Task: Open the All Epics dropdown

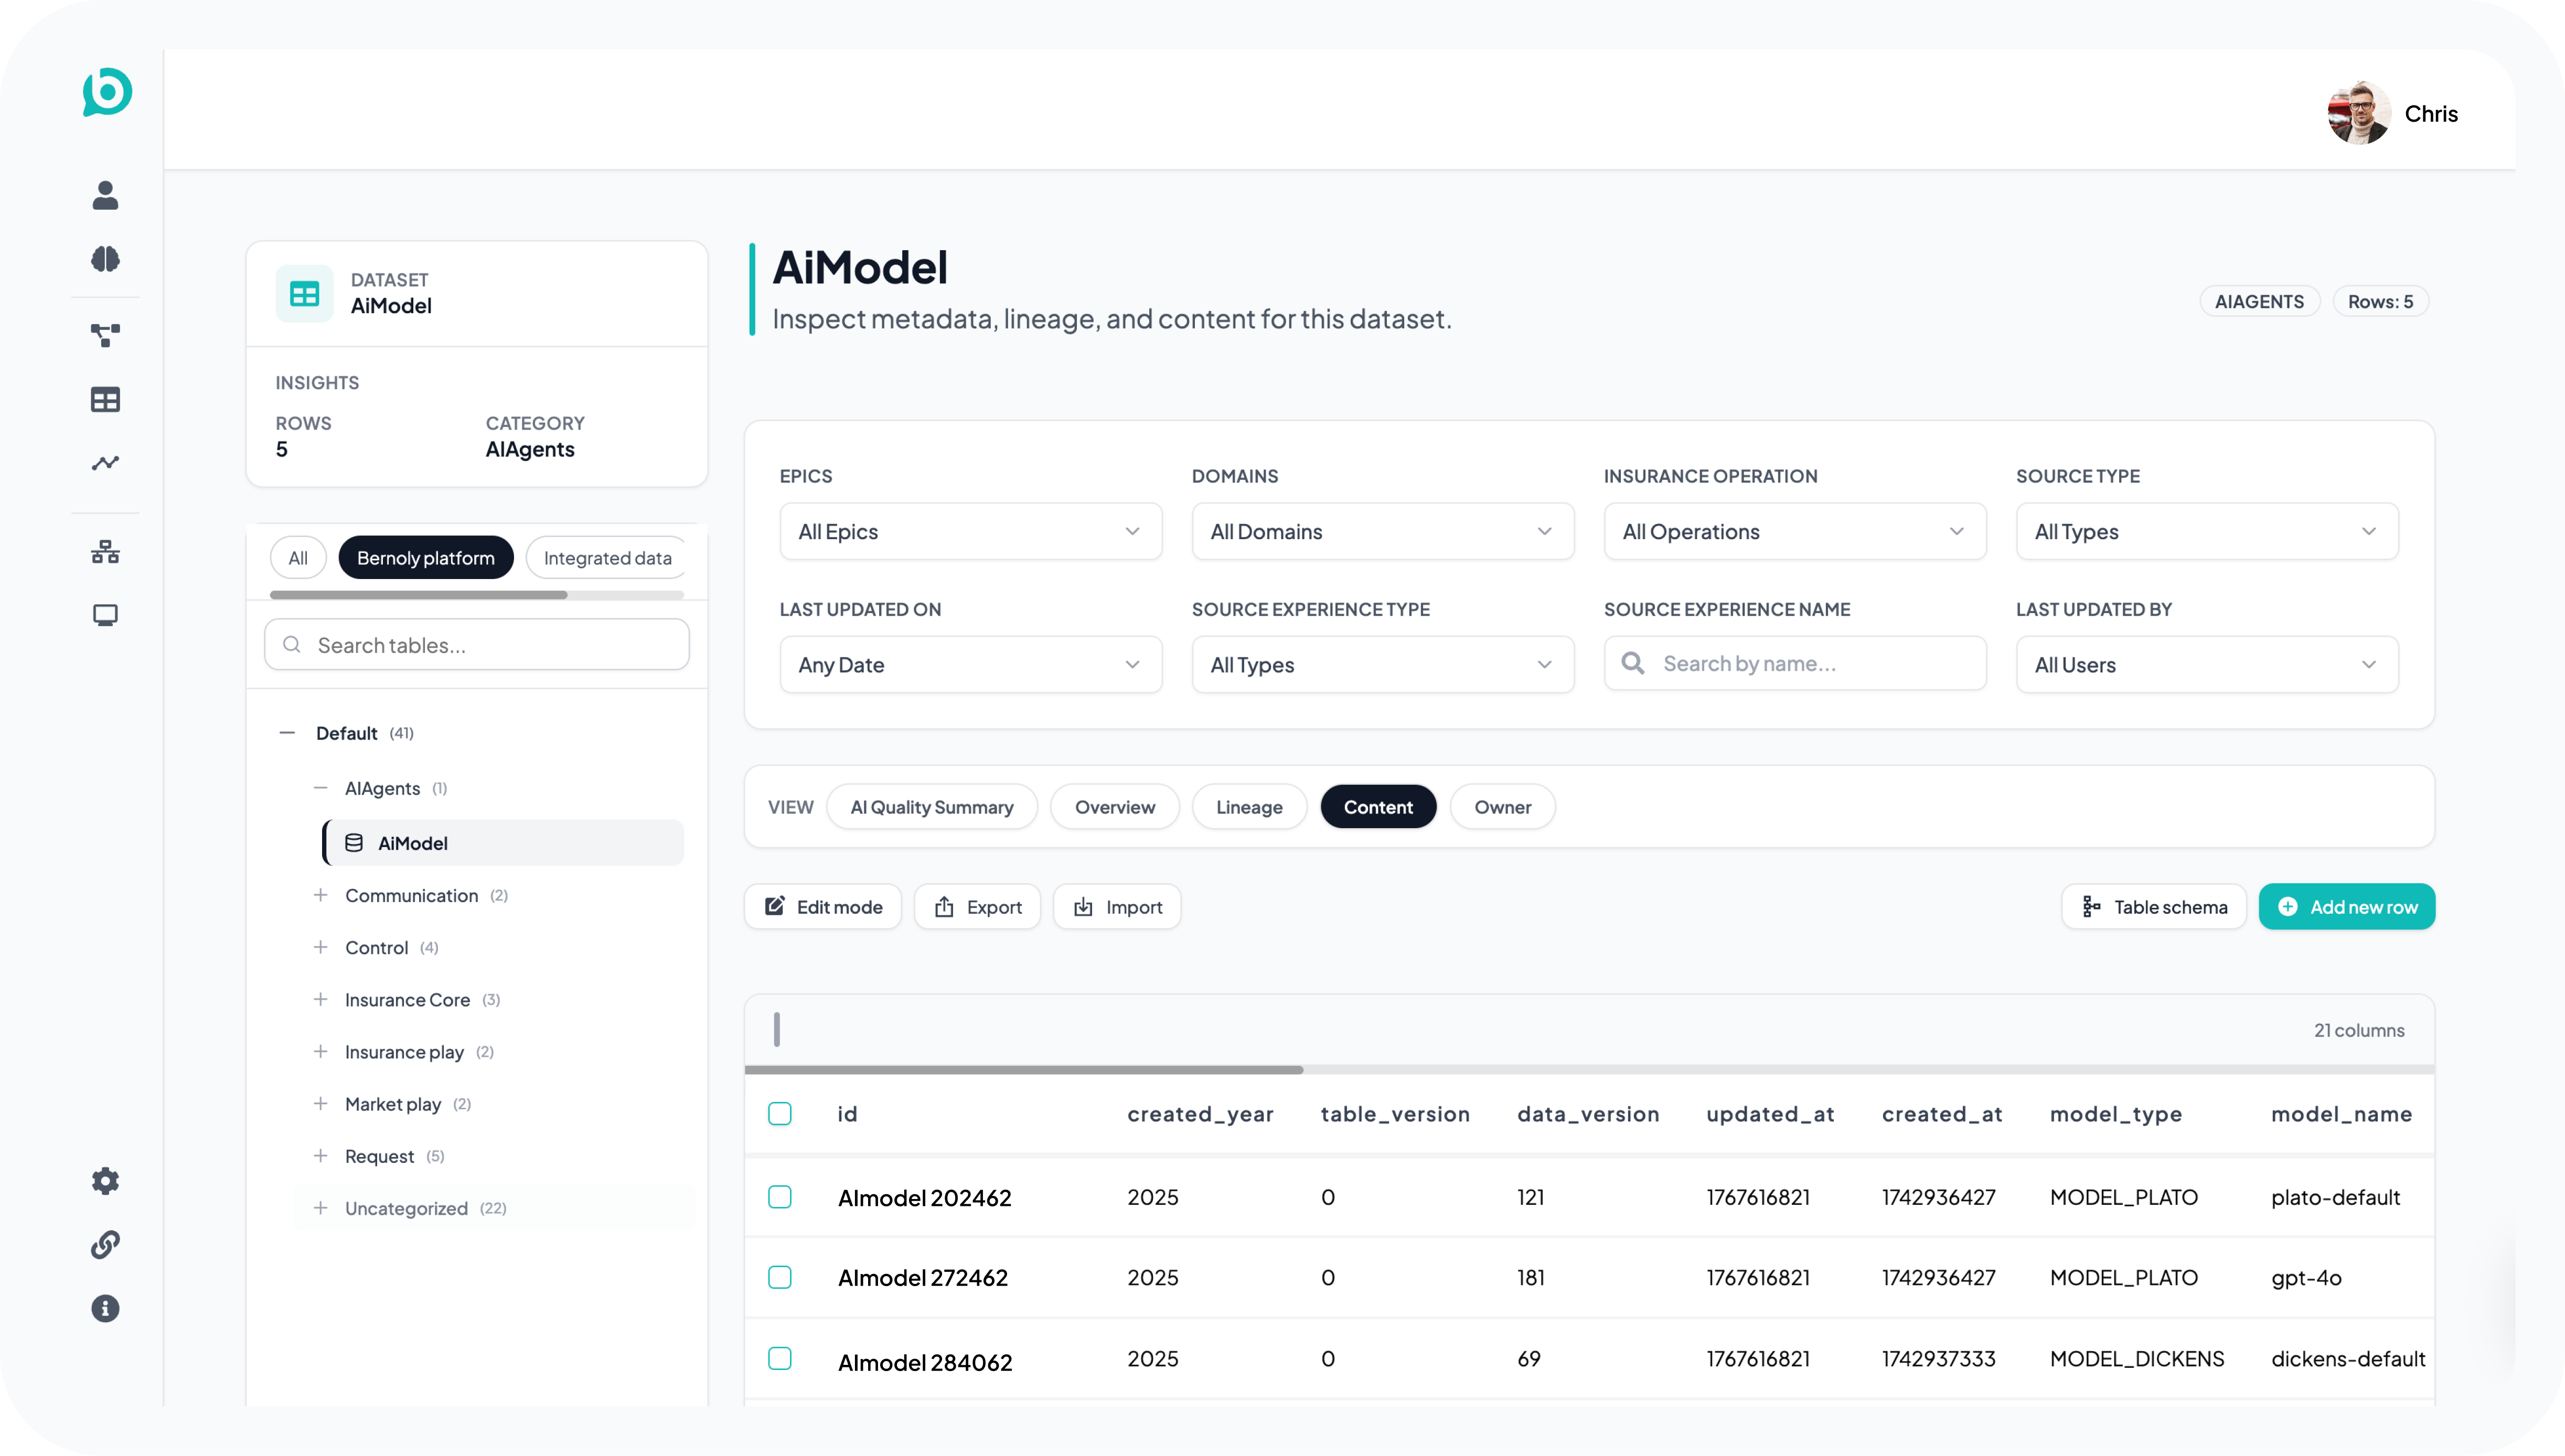Action: pos(970,531)
